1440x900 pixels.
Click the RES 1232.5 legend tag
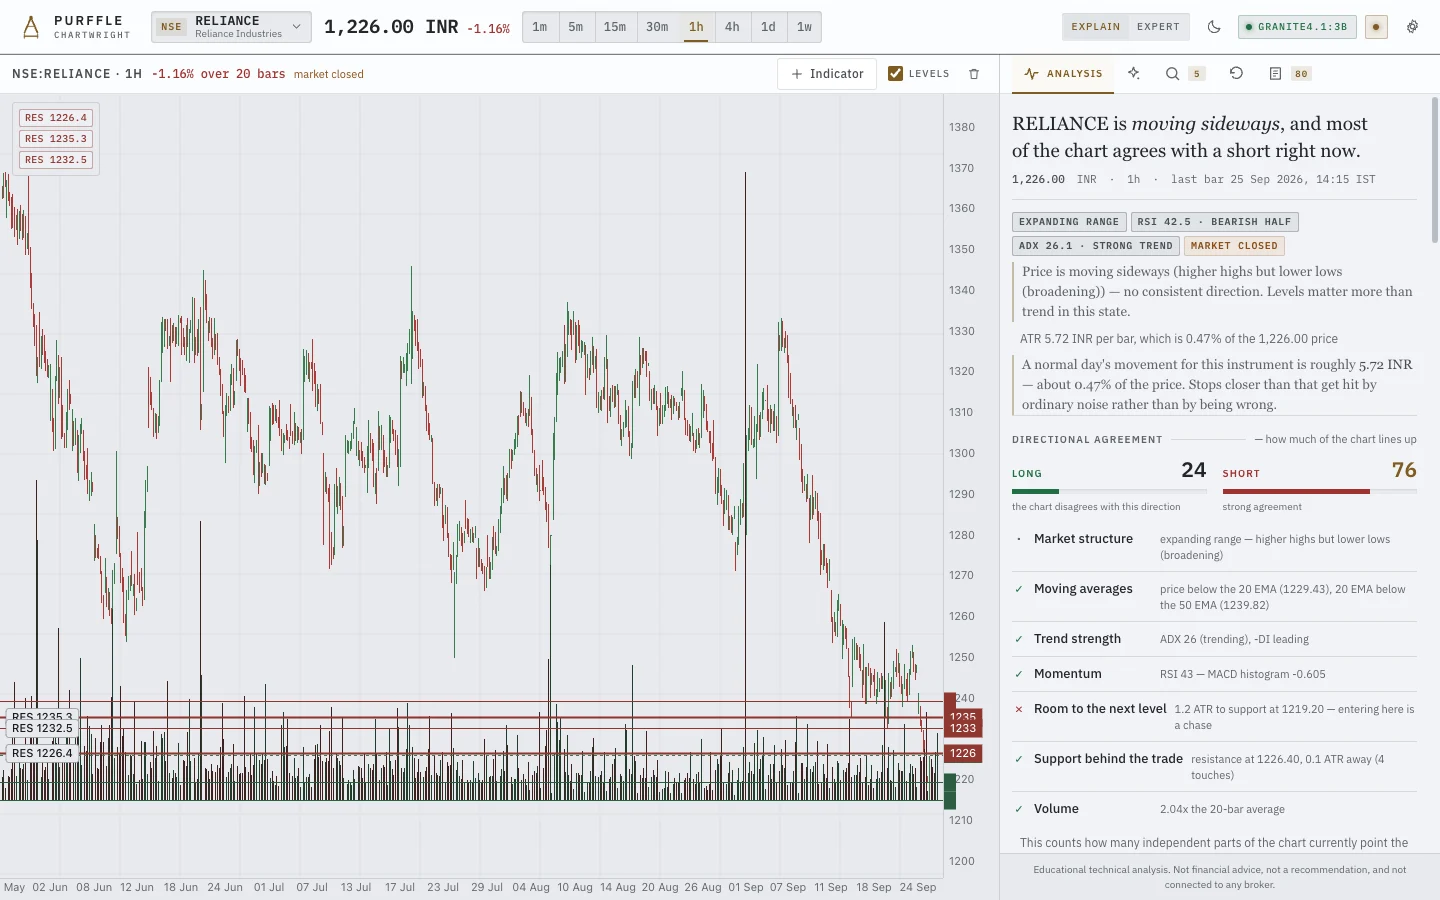click(56, 160)
